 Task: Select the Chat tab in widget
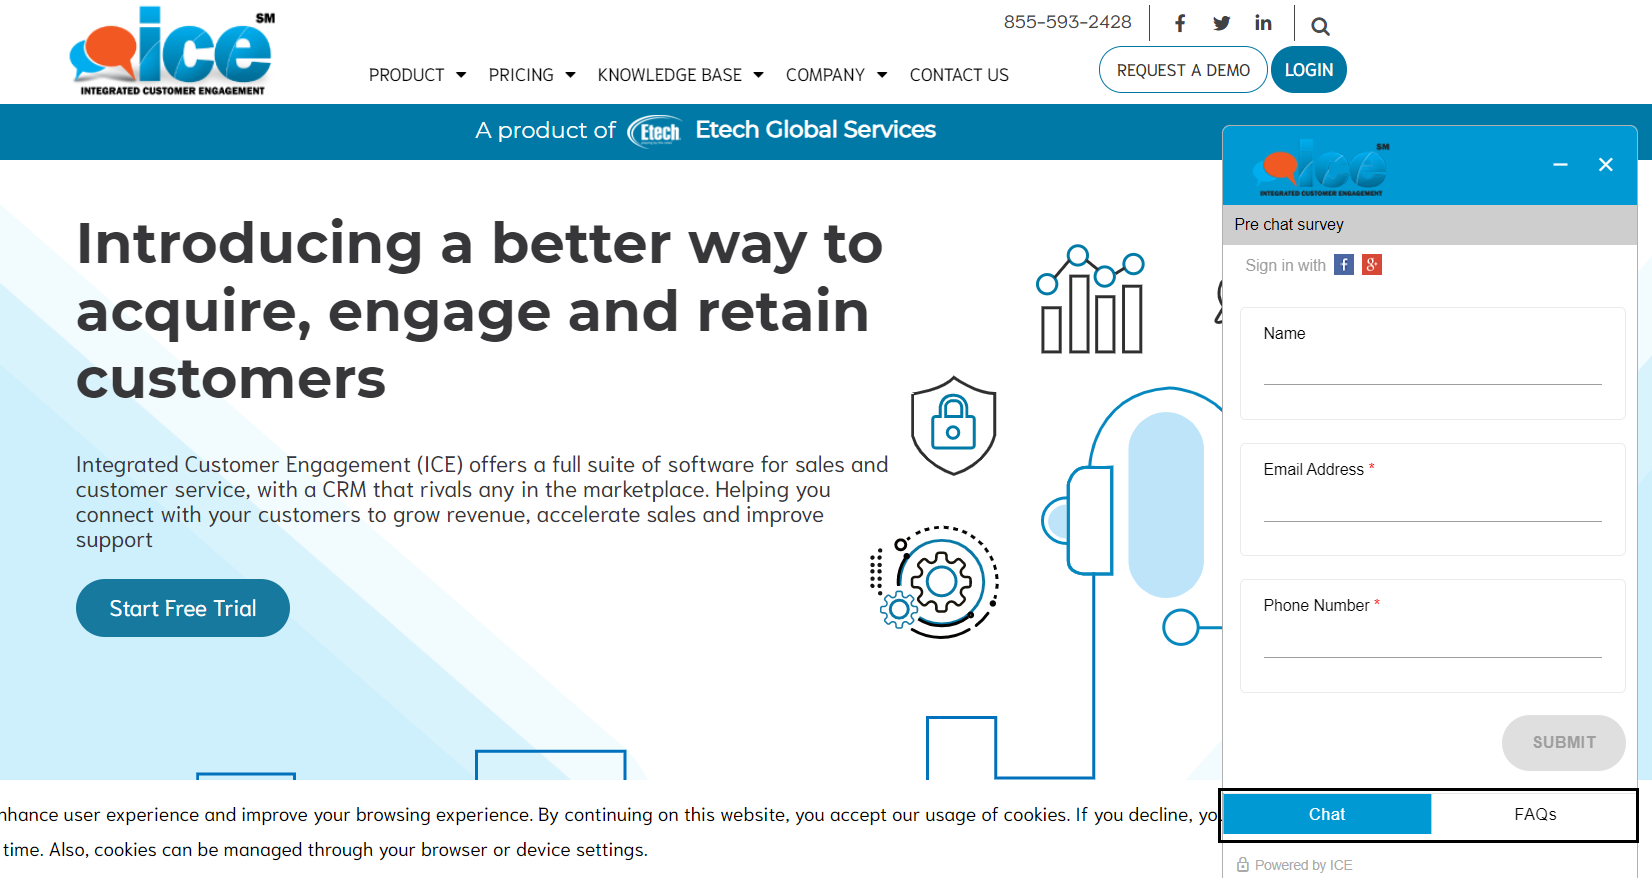[x=1327, y=814]
